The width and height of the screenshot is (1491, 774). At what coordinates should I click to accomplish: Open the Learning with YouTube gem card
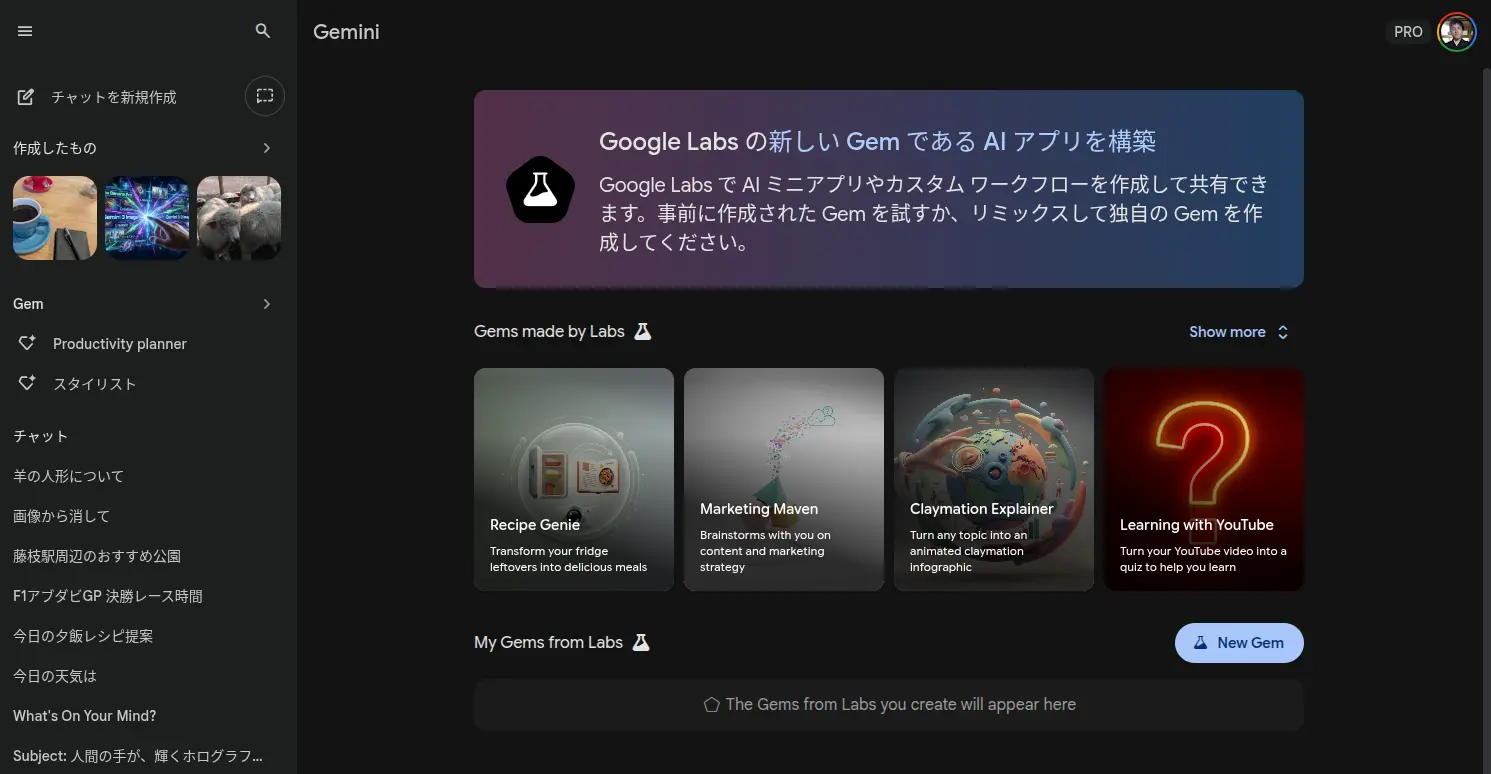click(x=1203, y=479)
